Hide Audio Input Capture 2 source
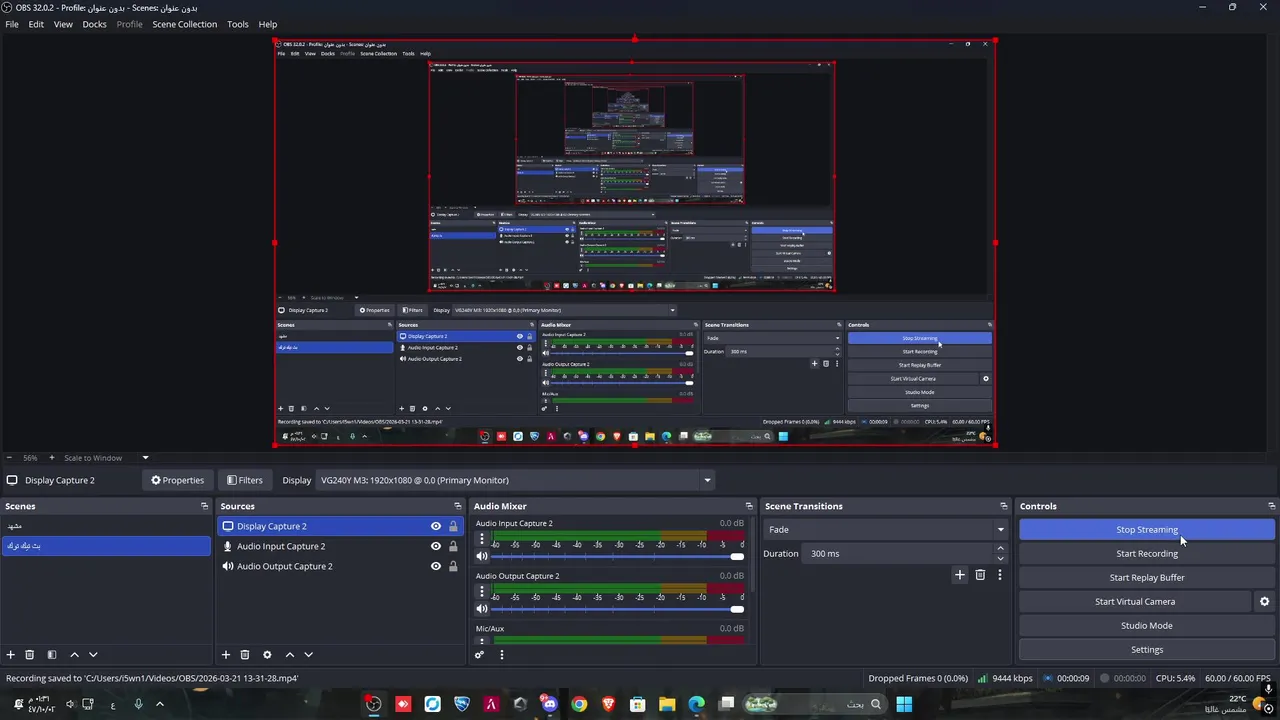 436,546
